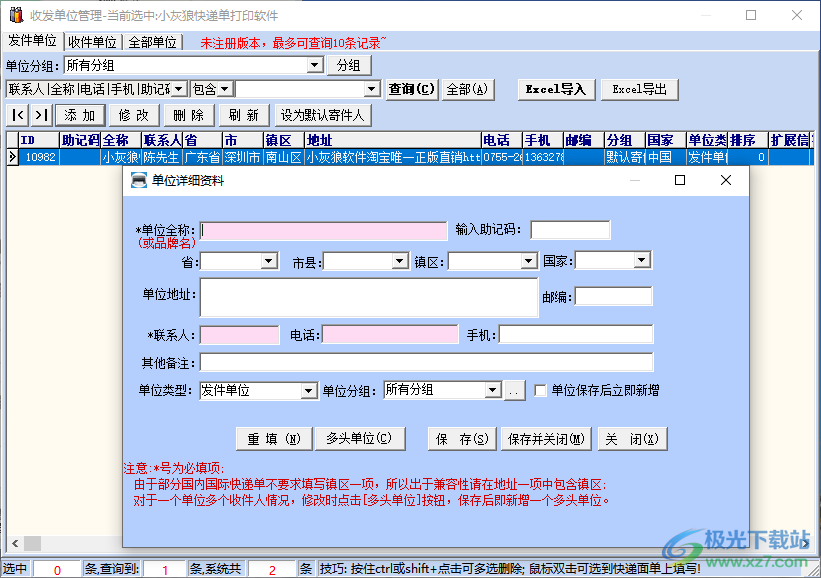Click the 分组 button
821x578 pixels.
(x=349, y=65)
